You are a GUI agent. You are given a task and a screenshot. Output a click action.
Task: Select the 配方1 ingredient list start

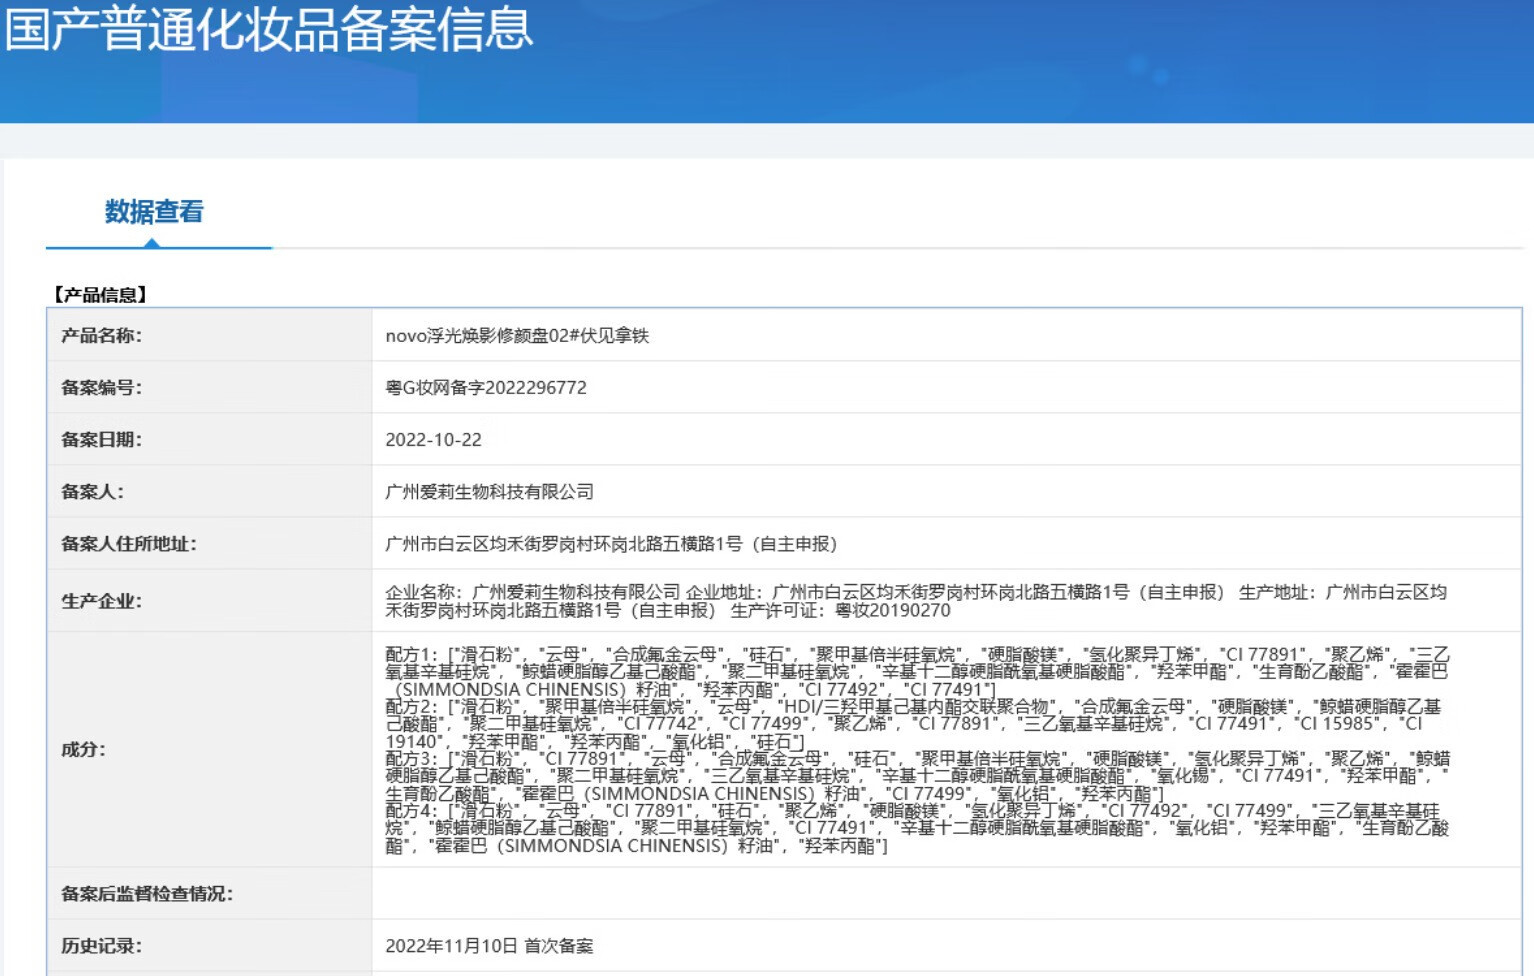click(410, 655)
